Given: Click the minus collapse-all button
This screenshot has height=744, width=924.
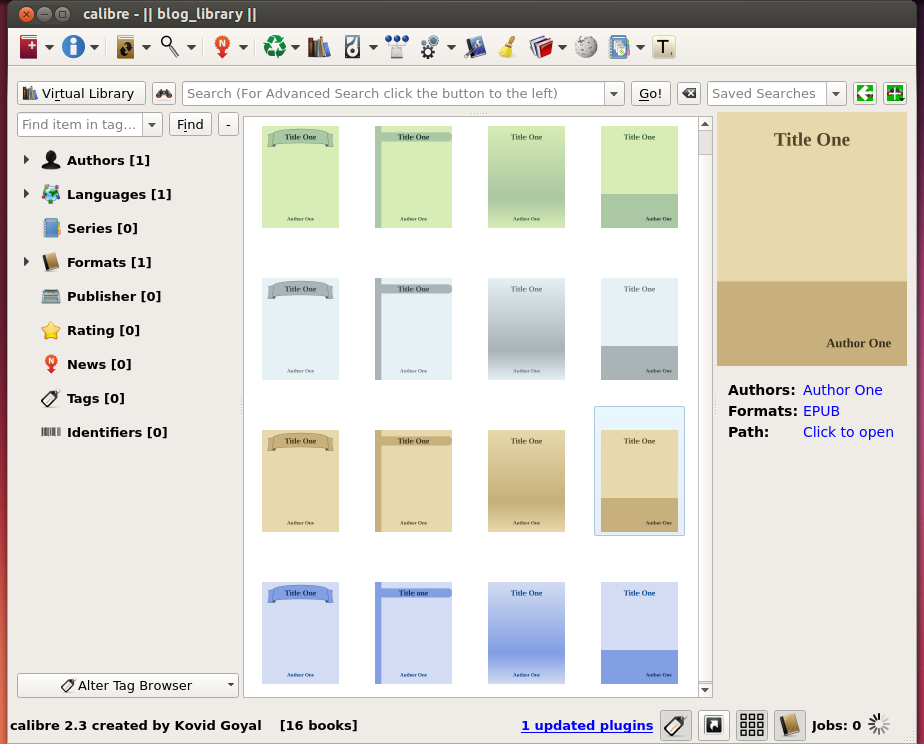Looking at the screenshot, I should point(228,125).
